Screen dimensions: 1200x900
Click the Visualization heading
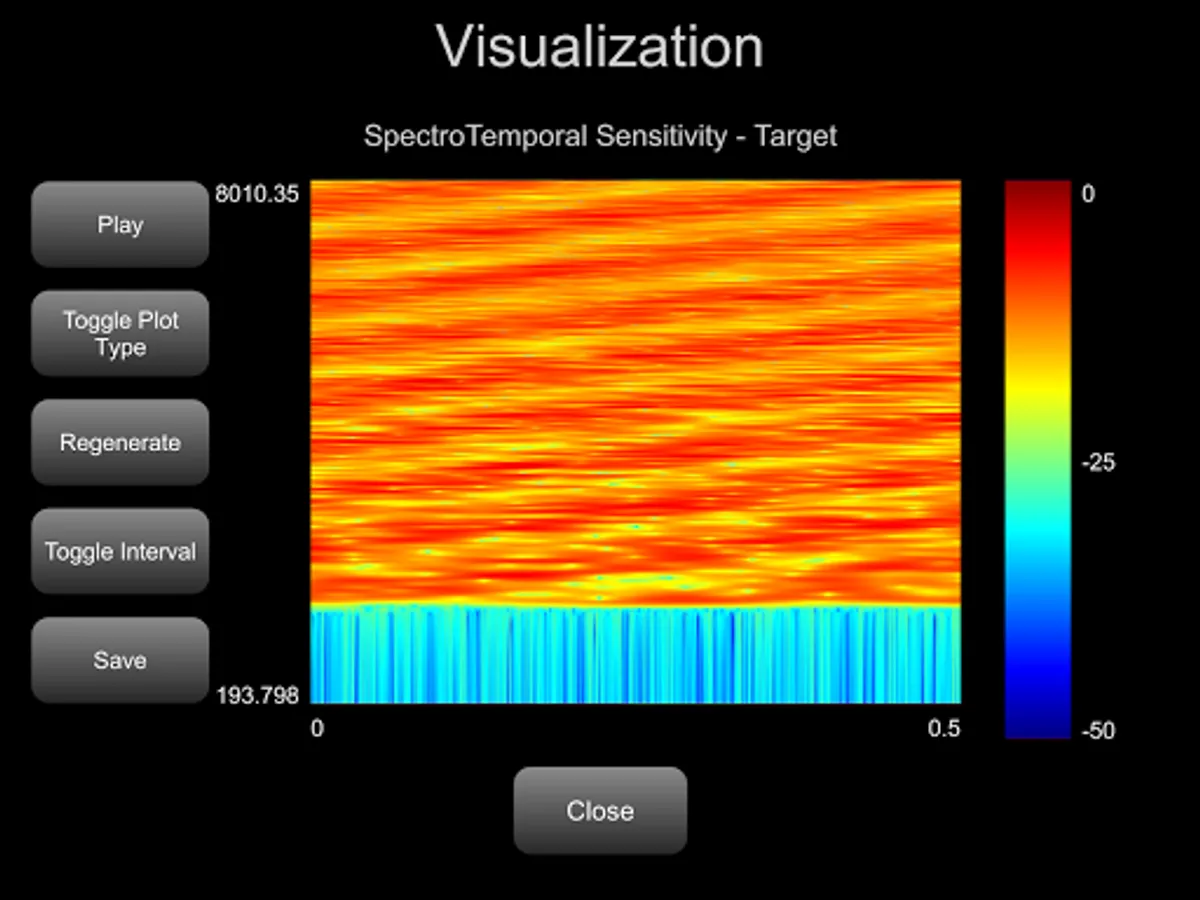point(600,47)
